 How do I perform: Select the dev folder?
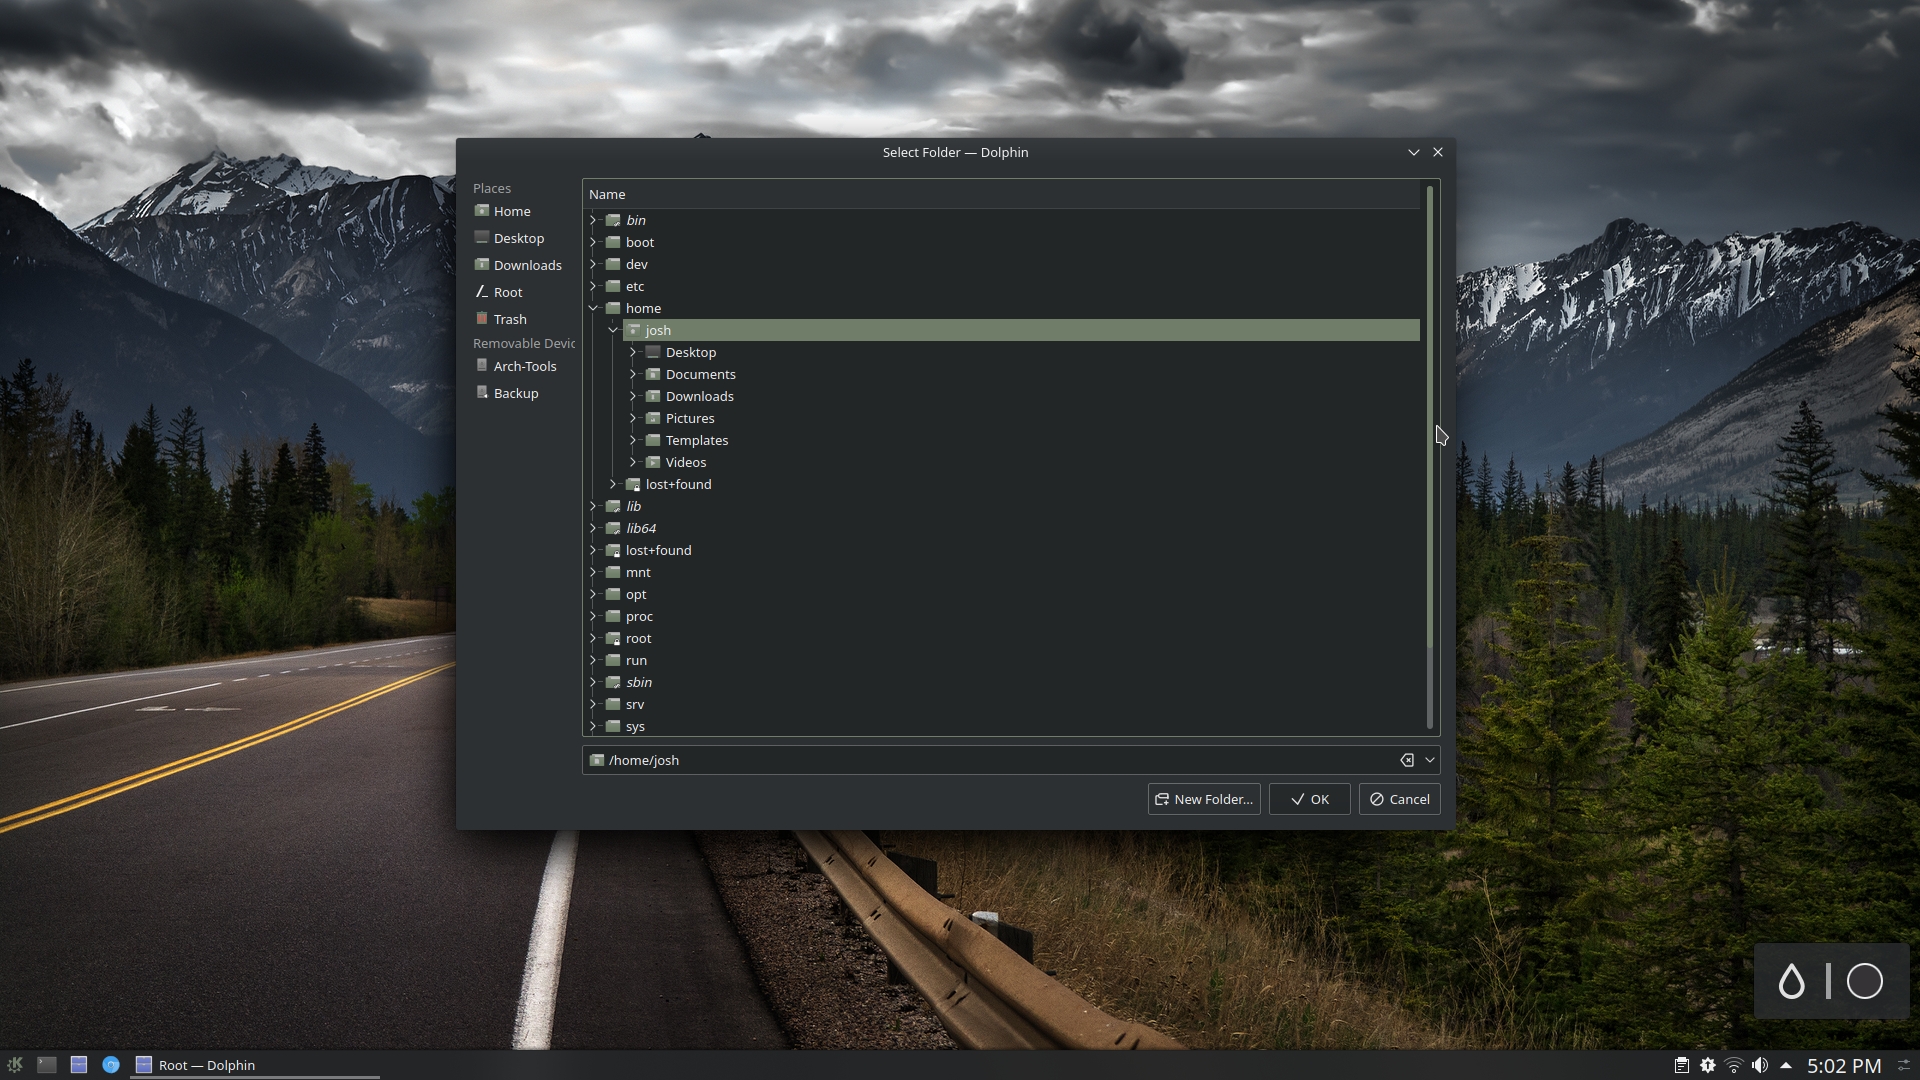[x=637, y=264]
